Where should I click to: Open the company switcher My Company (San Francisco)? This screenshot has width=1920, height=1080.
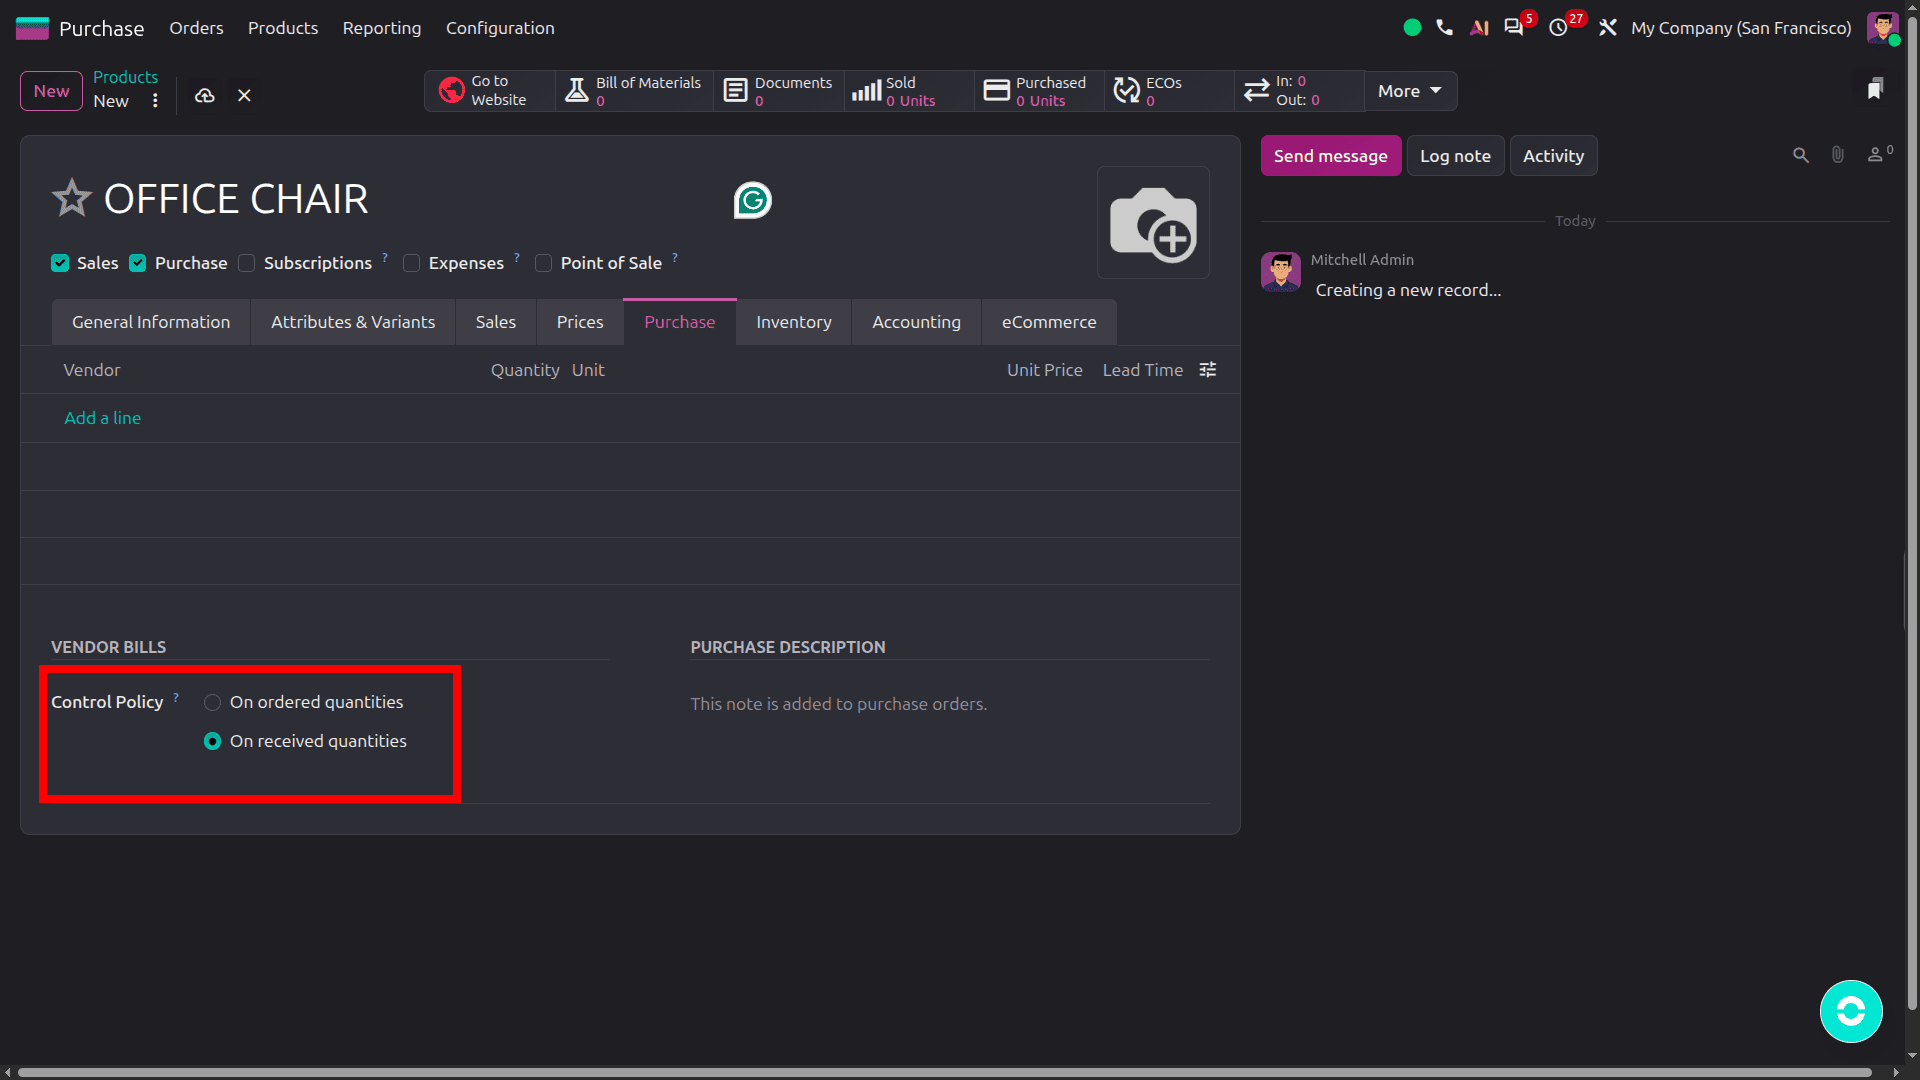click(1741, 28)
